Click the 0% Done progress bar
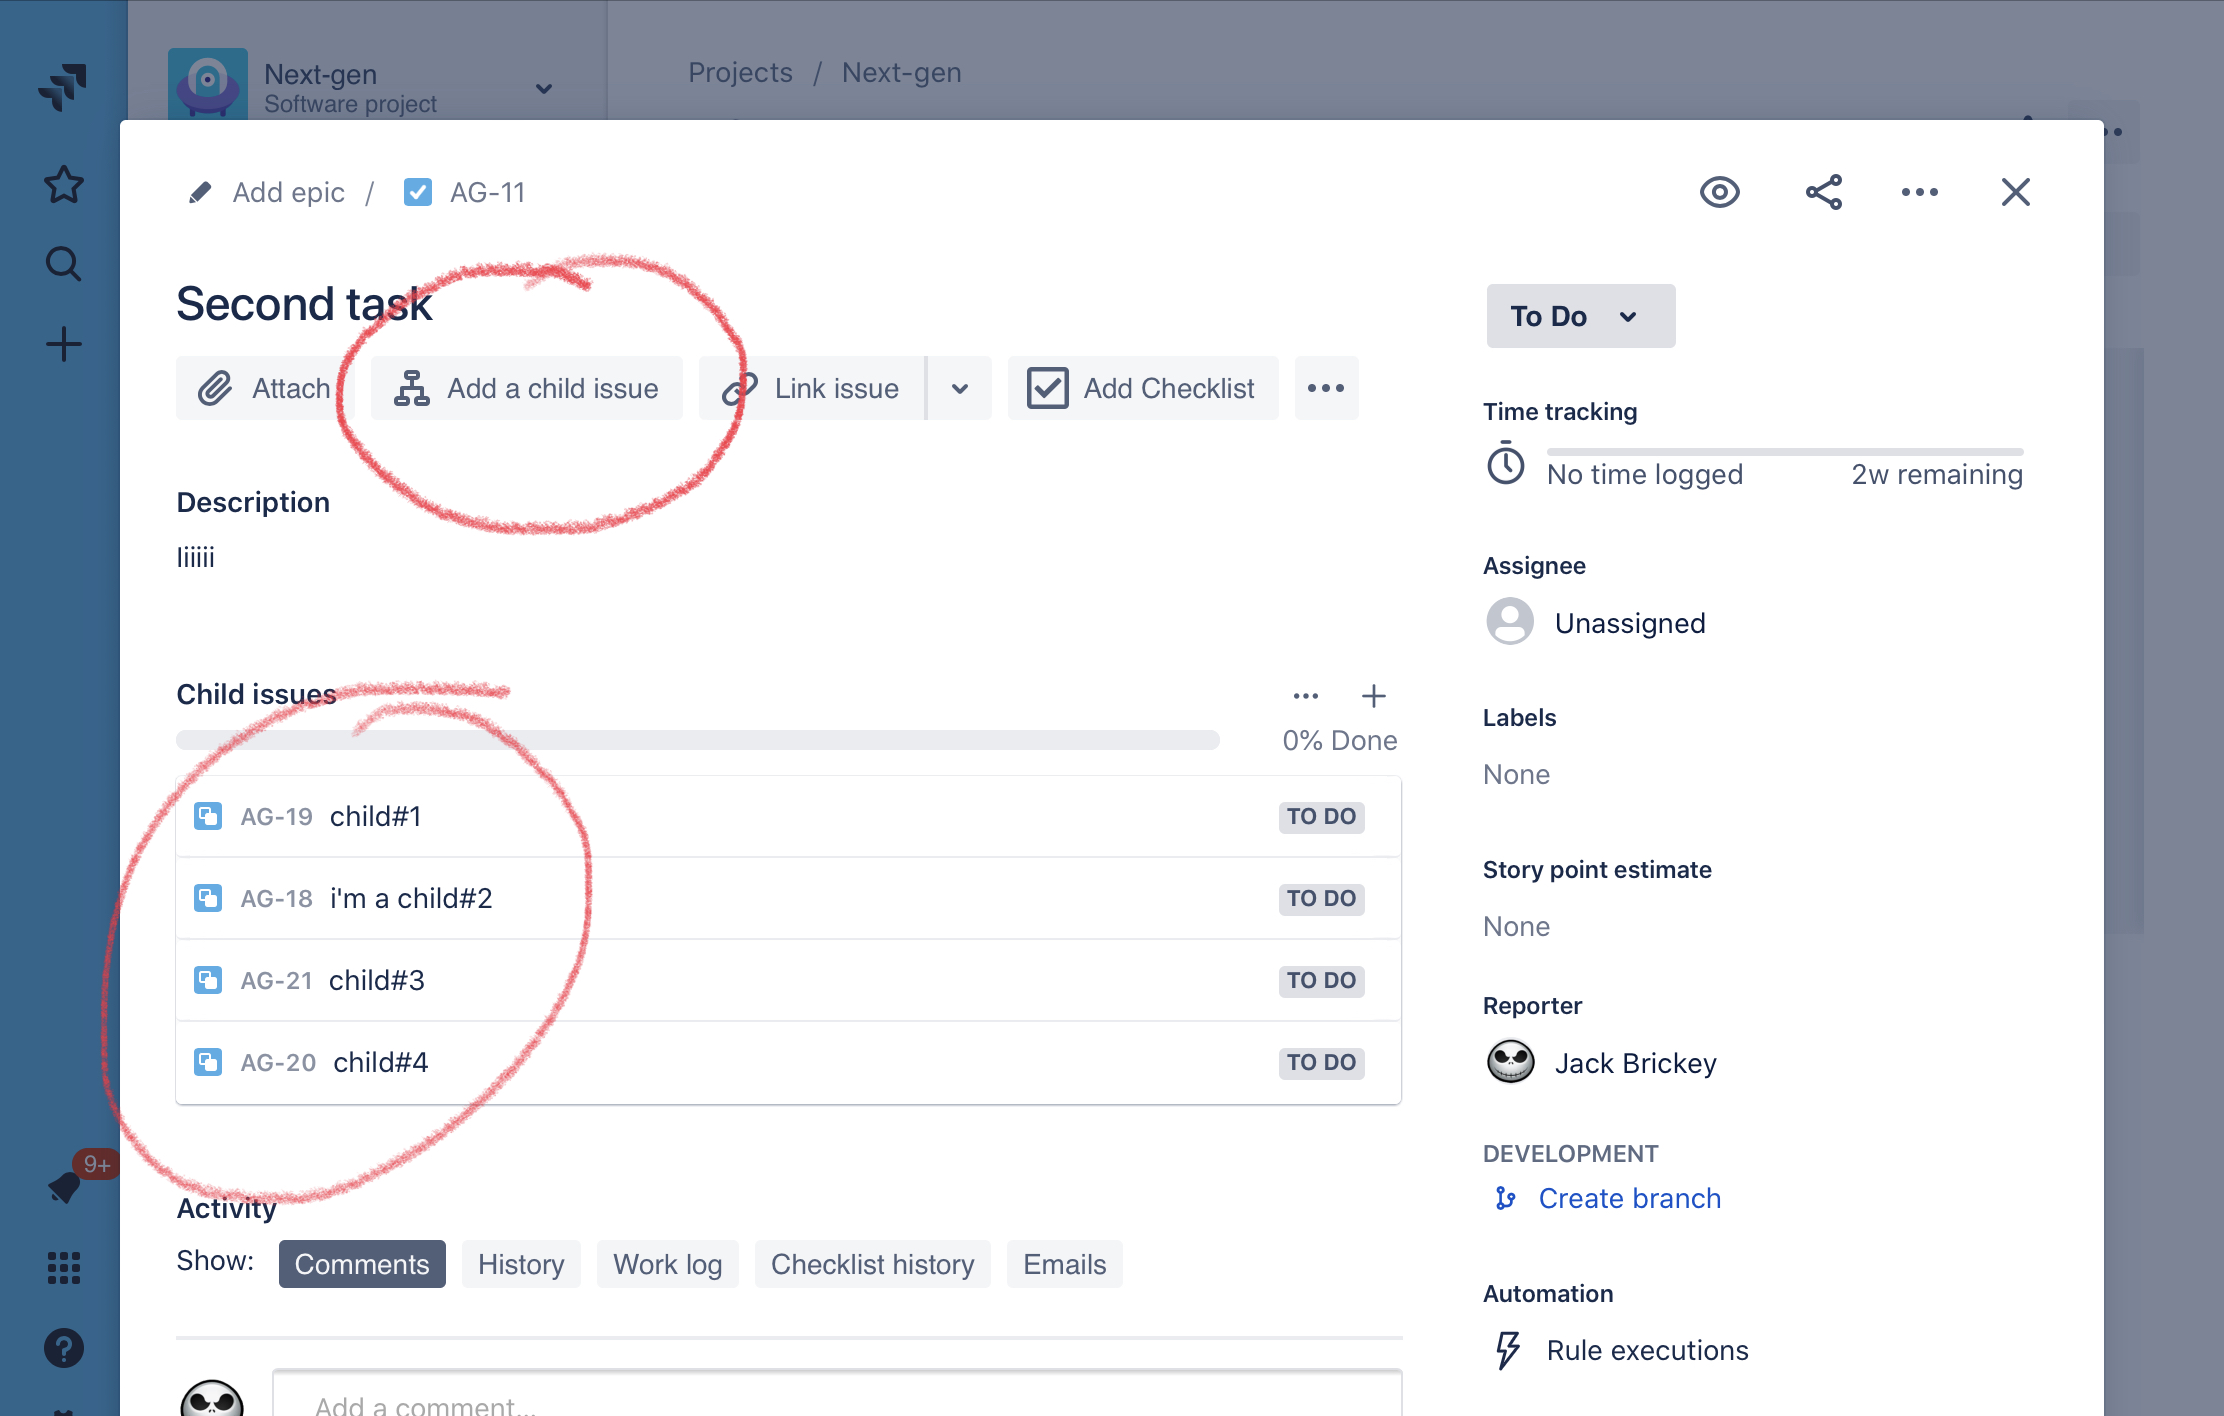2224x1416 pixels. [x=698, y=740]
